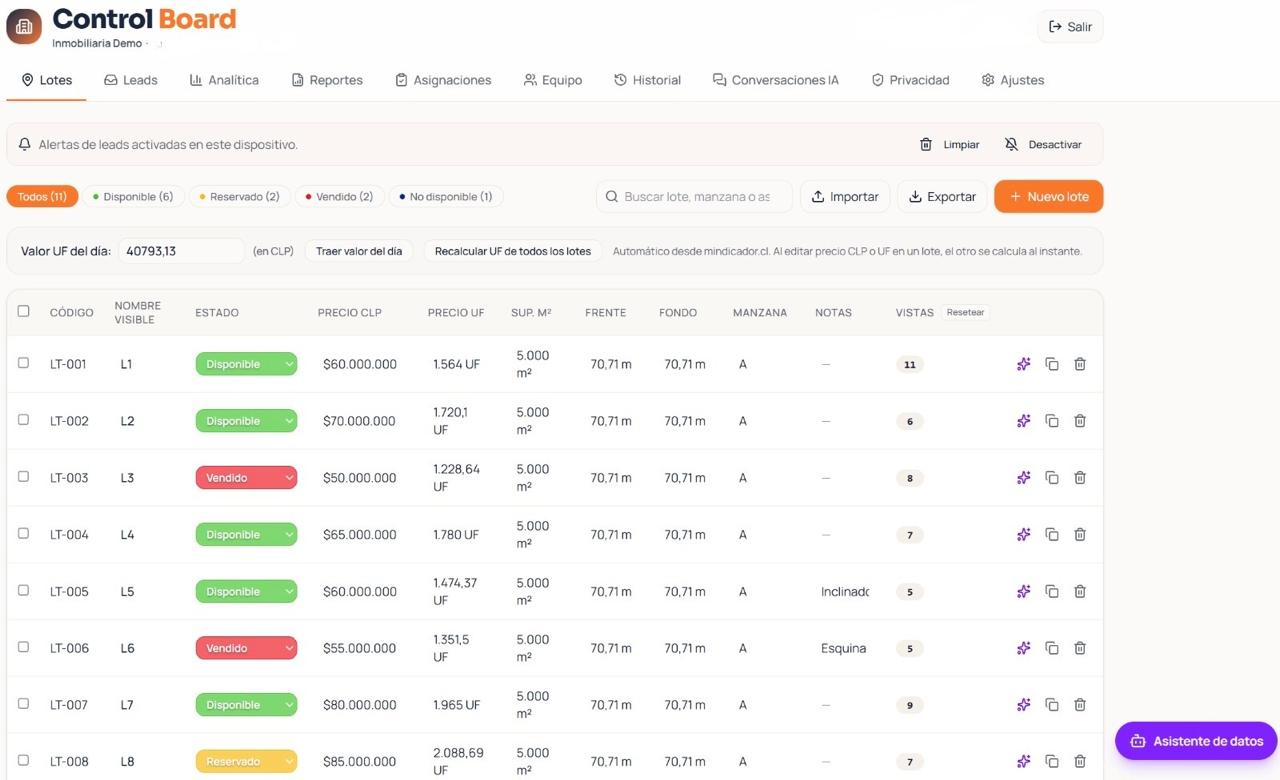Delete lot LT-008 with trash icon
The image size is (1280, 780).
1080,762
